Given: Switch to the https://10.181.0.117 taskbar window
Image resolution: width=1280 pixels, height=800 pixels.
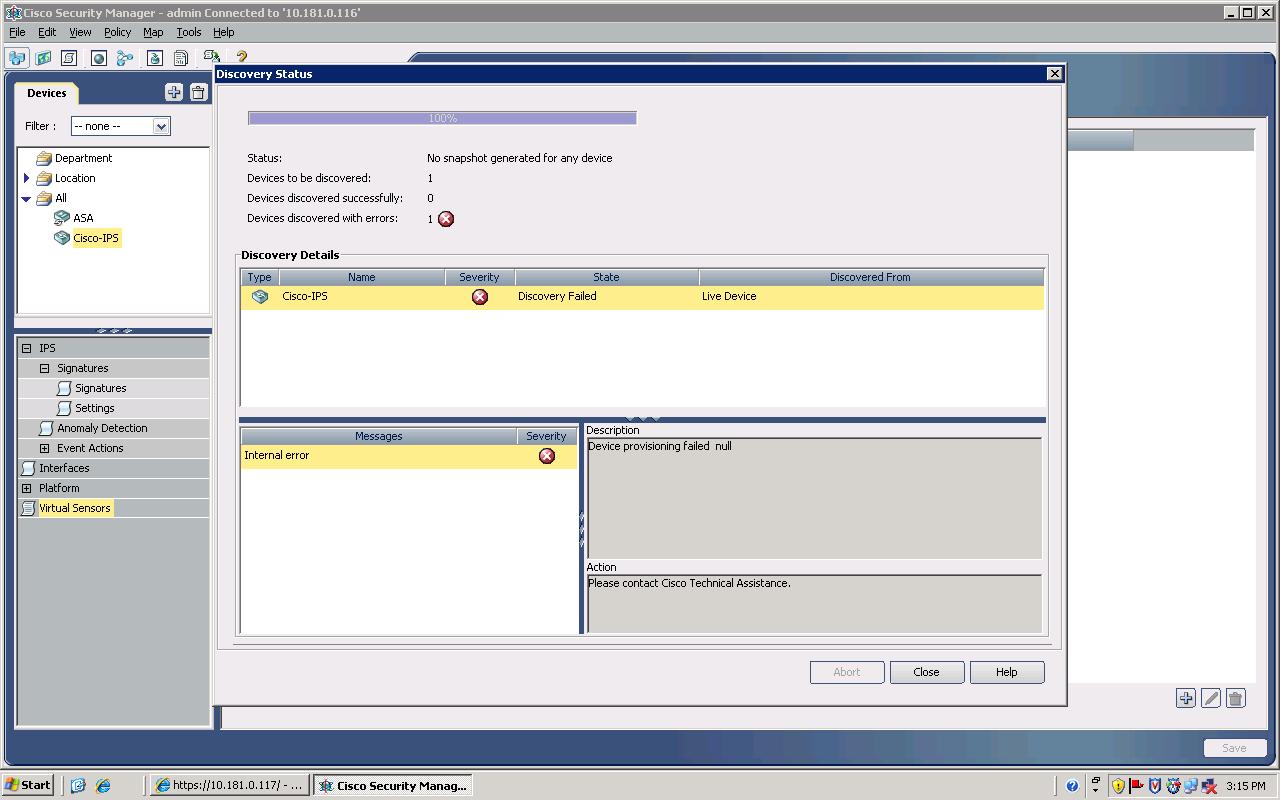Looking at the screenshot, I should coord(229,785).
